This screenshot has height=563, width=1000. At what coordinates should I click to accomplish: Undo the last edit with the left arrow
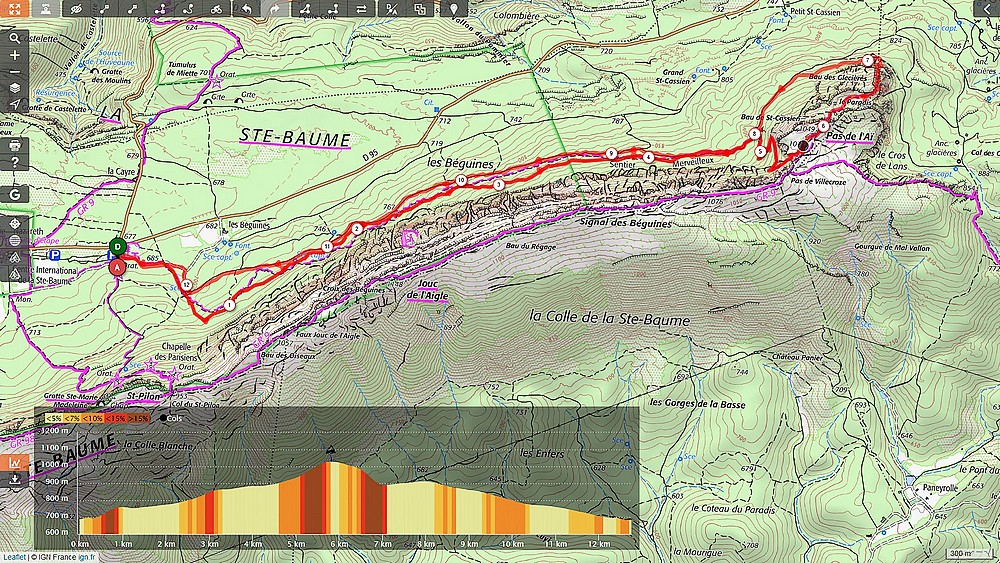246,8
